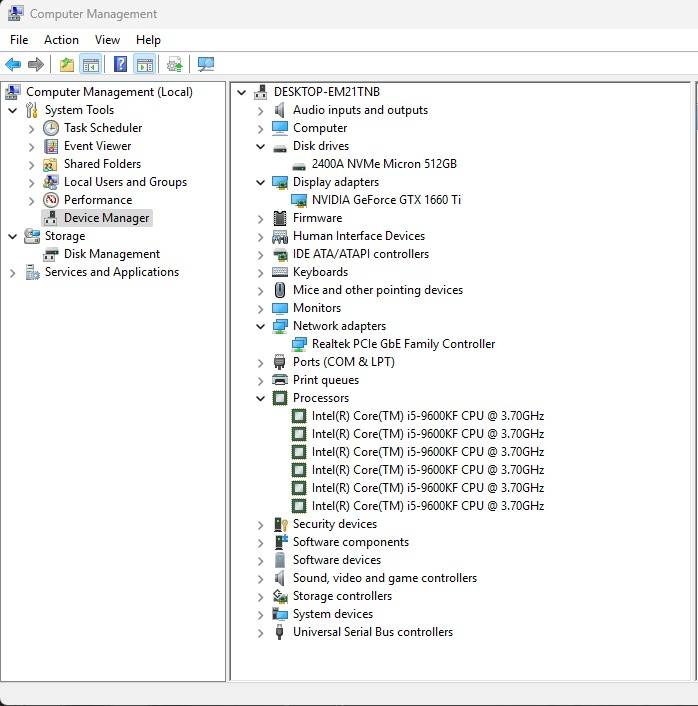The height and width of the screenshot is (706, 698).
Task: Select the 2400A NVMe Micron 512GB drive
Action: [x=384, y=164]
